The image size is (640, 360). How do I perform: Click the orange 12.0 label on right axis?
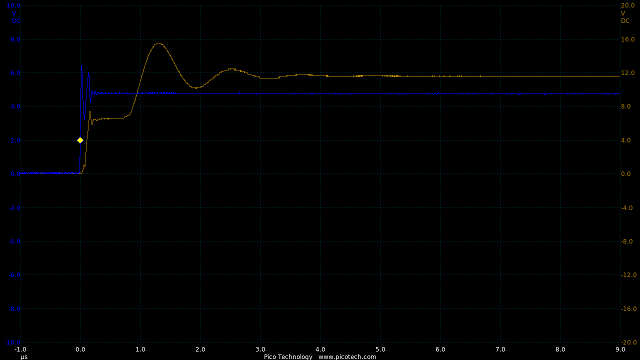(x=627, y=73)
